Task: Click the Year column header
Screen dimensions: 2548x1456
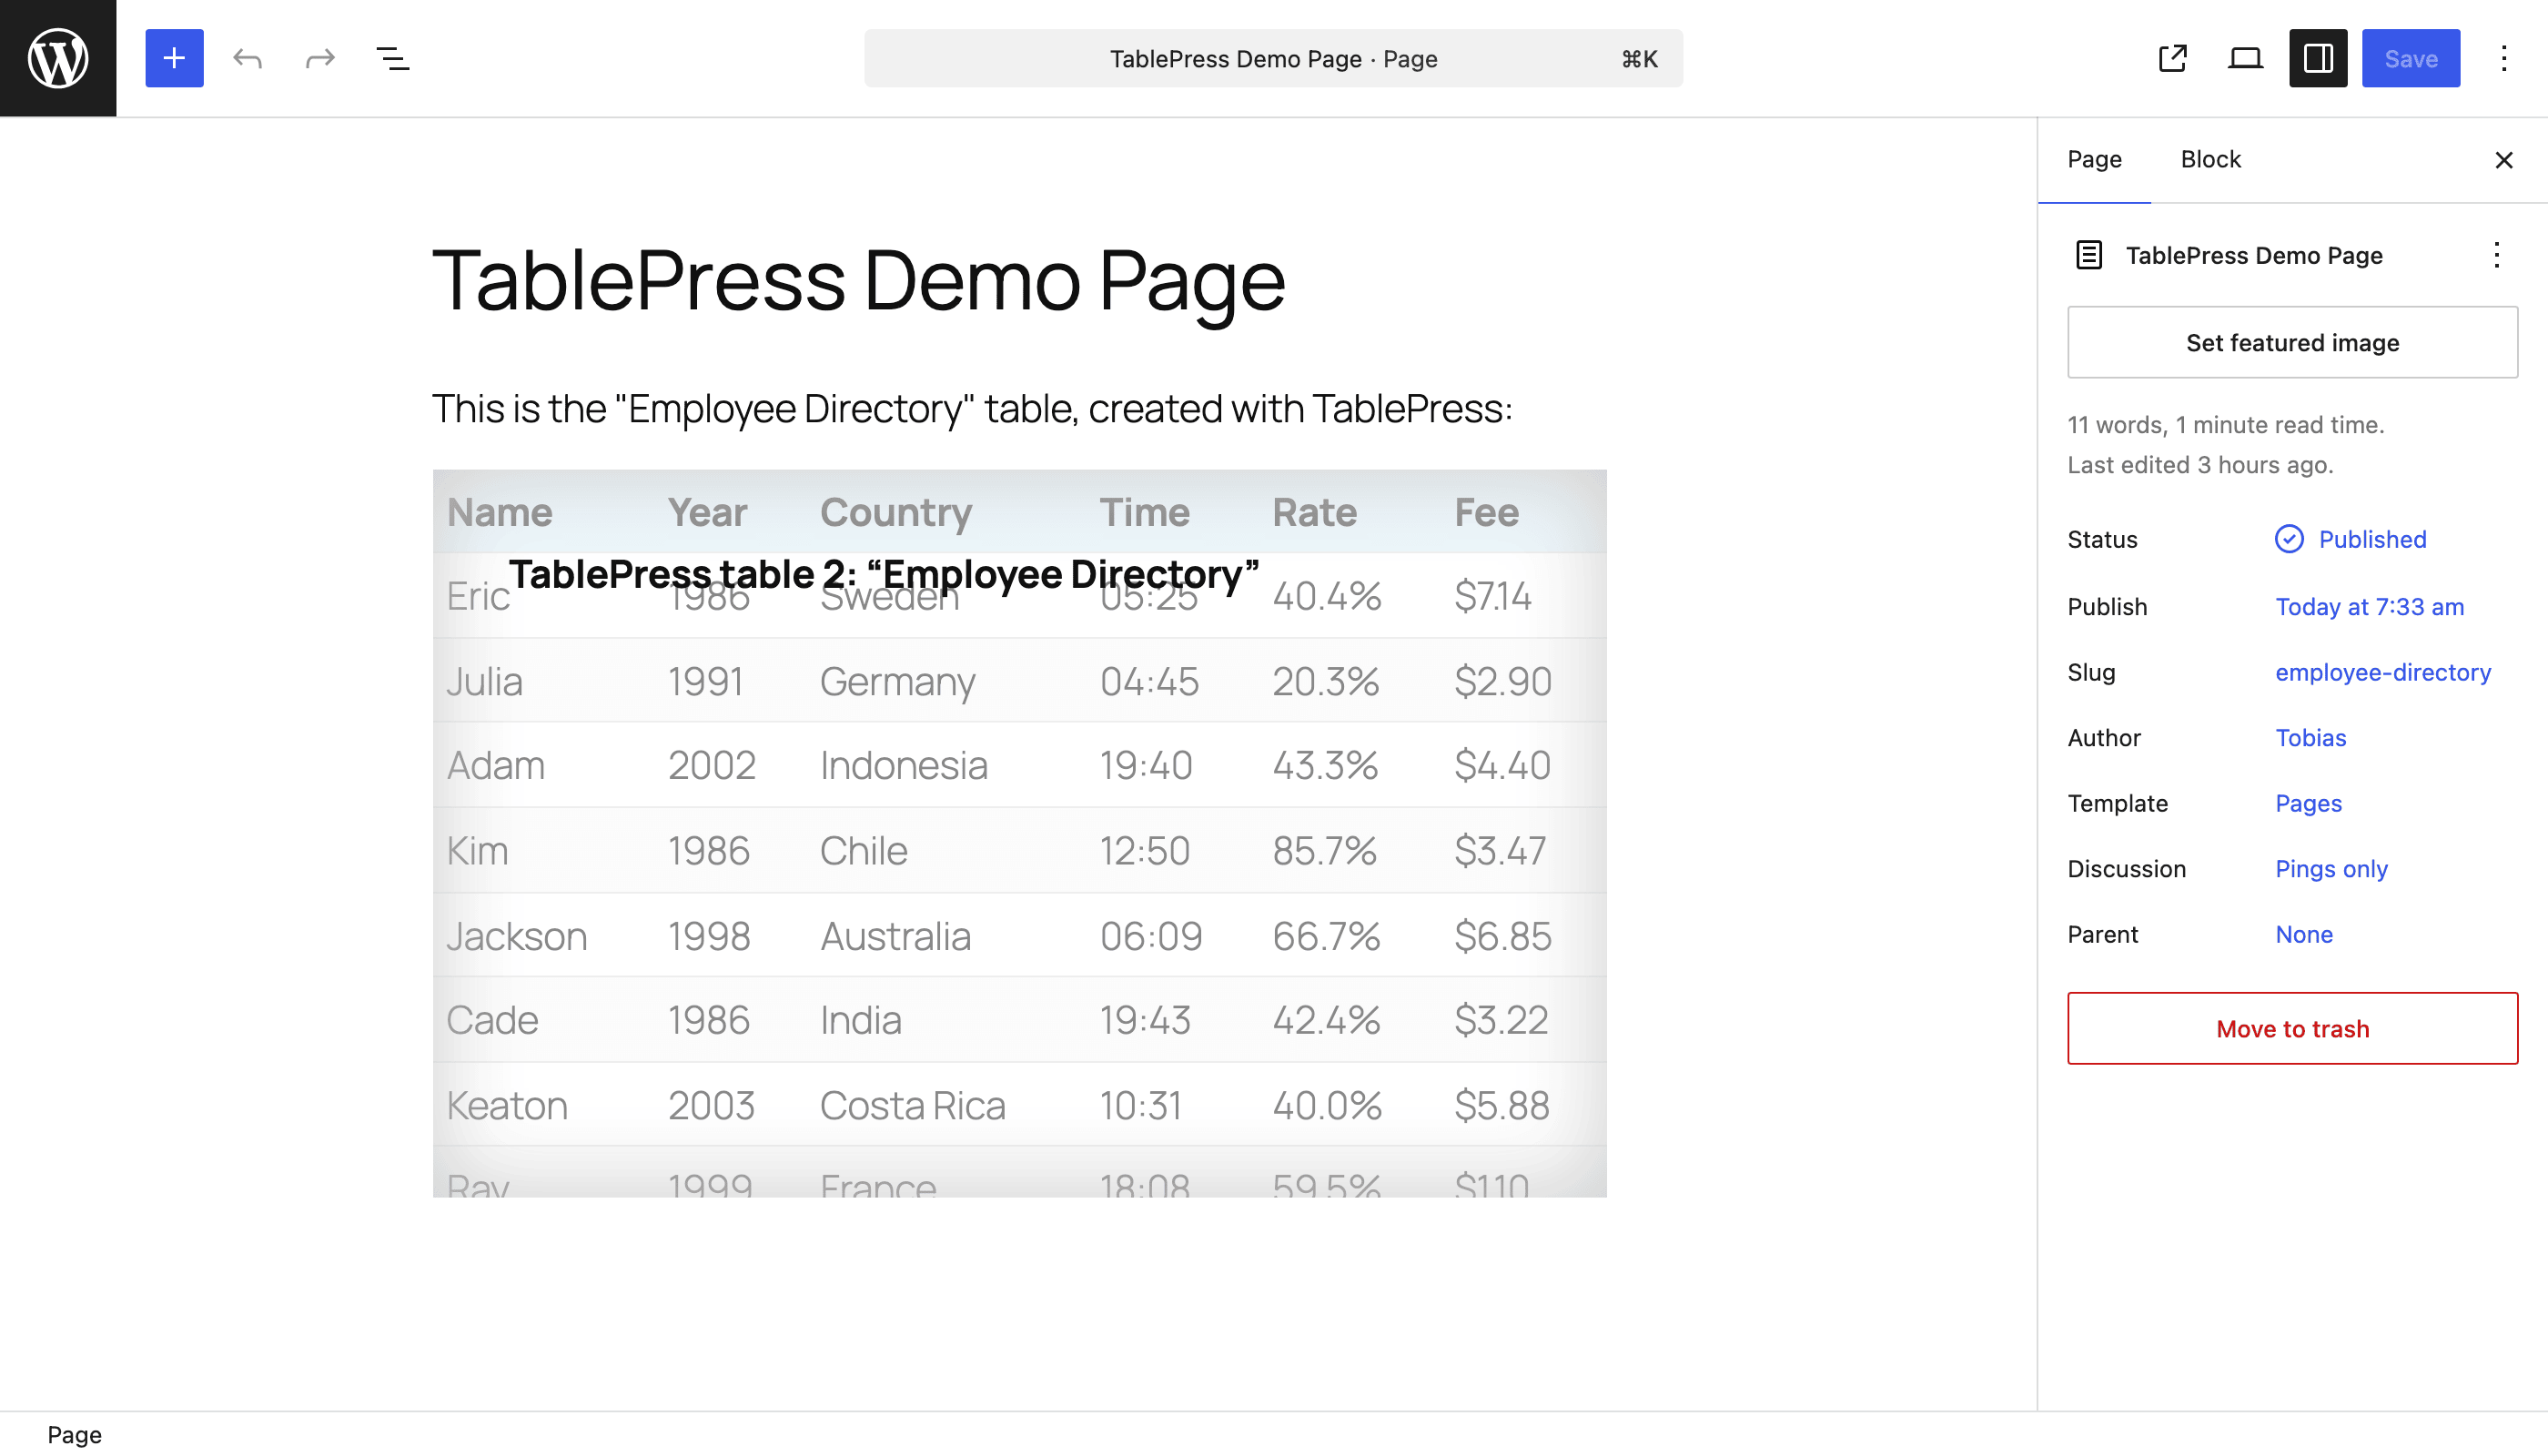Action: tap(707, 512)
